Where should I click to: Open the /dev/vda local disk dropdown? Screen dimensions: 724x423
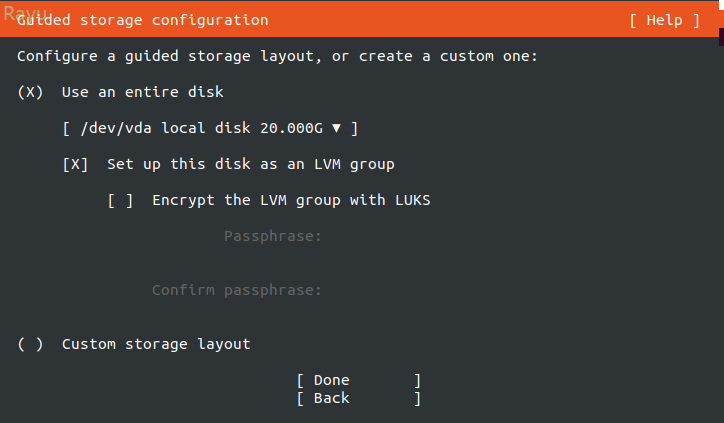210,128
